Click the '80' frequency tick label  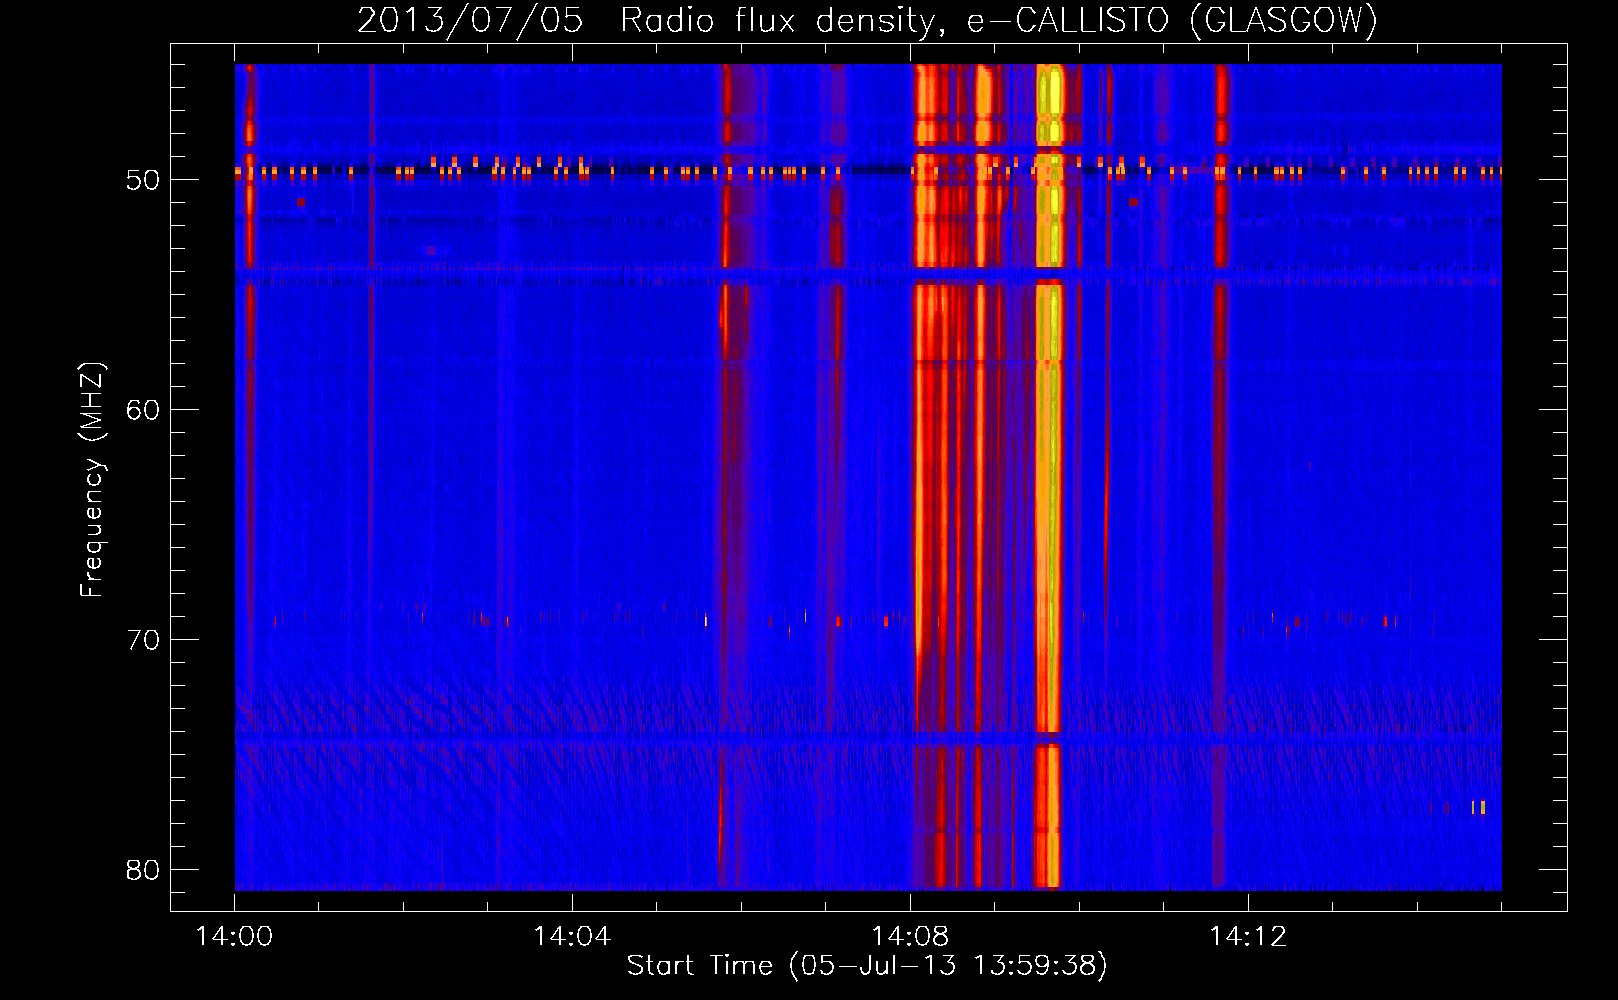[143, 870]
